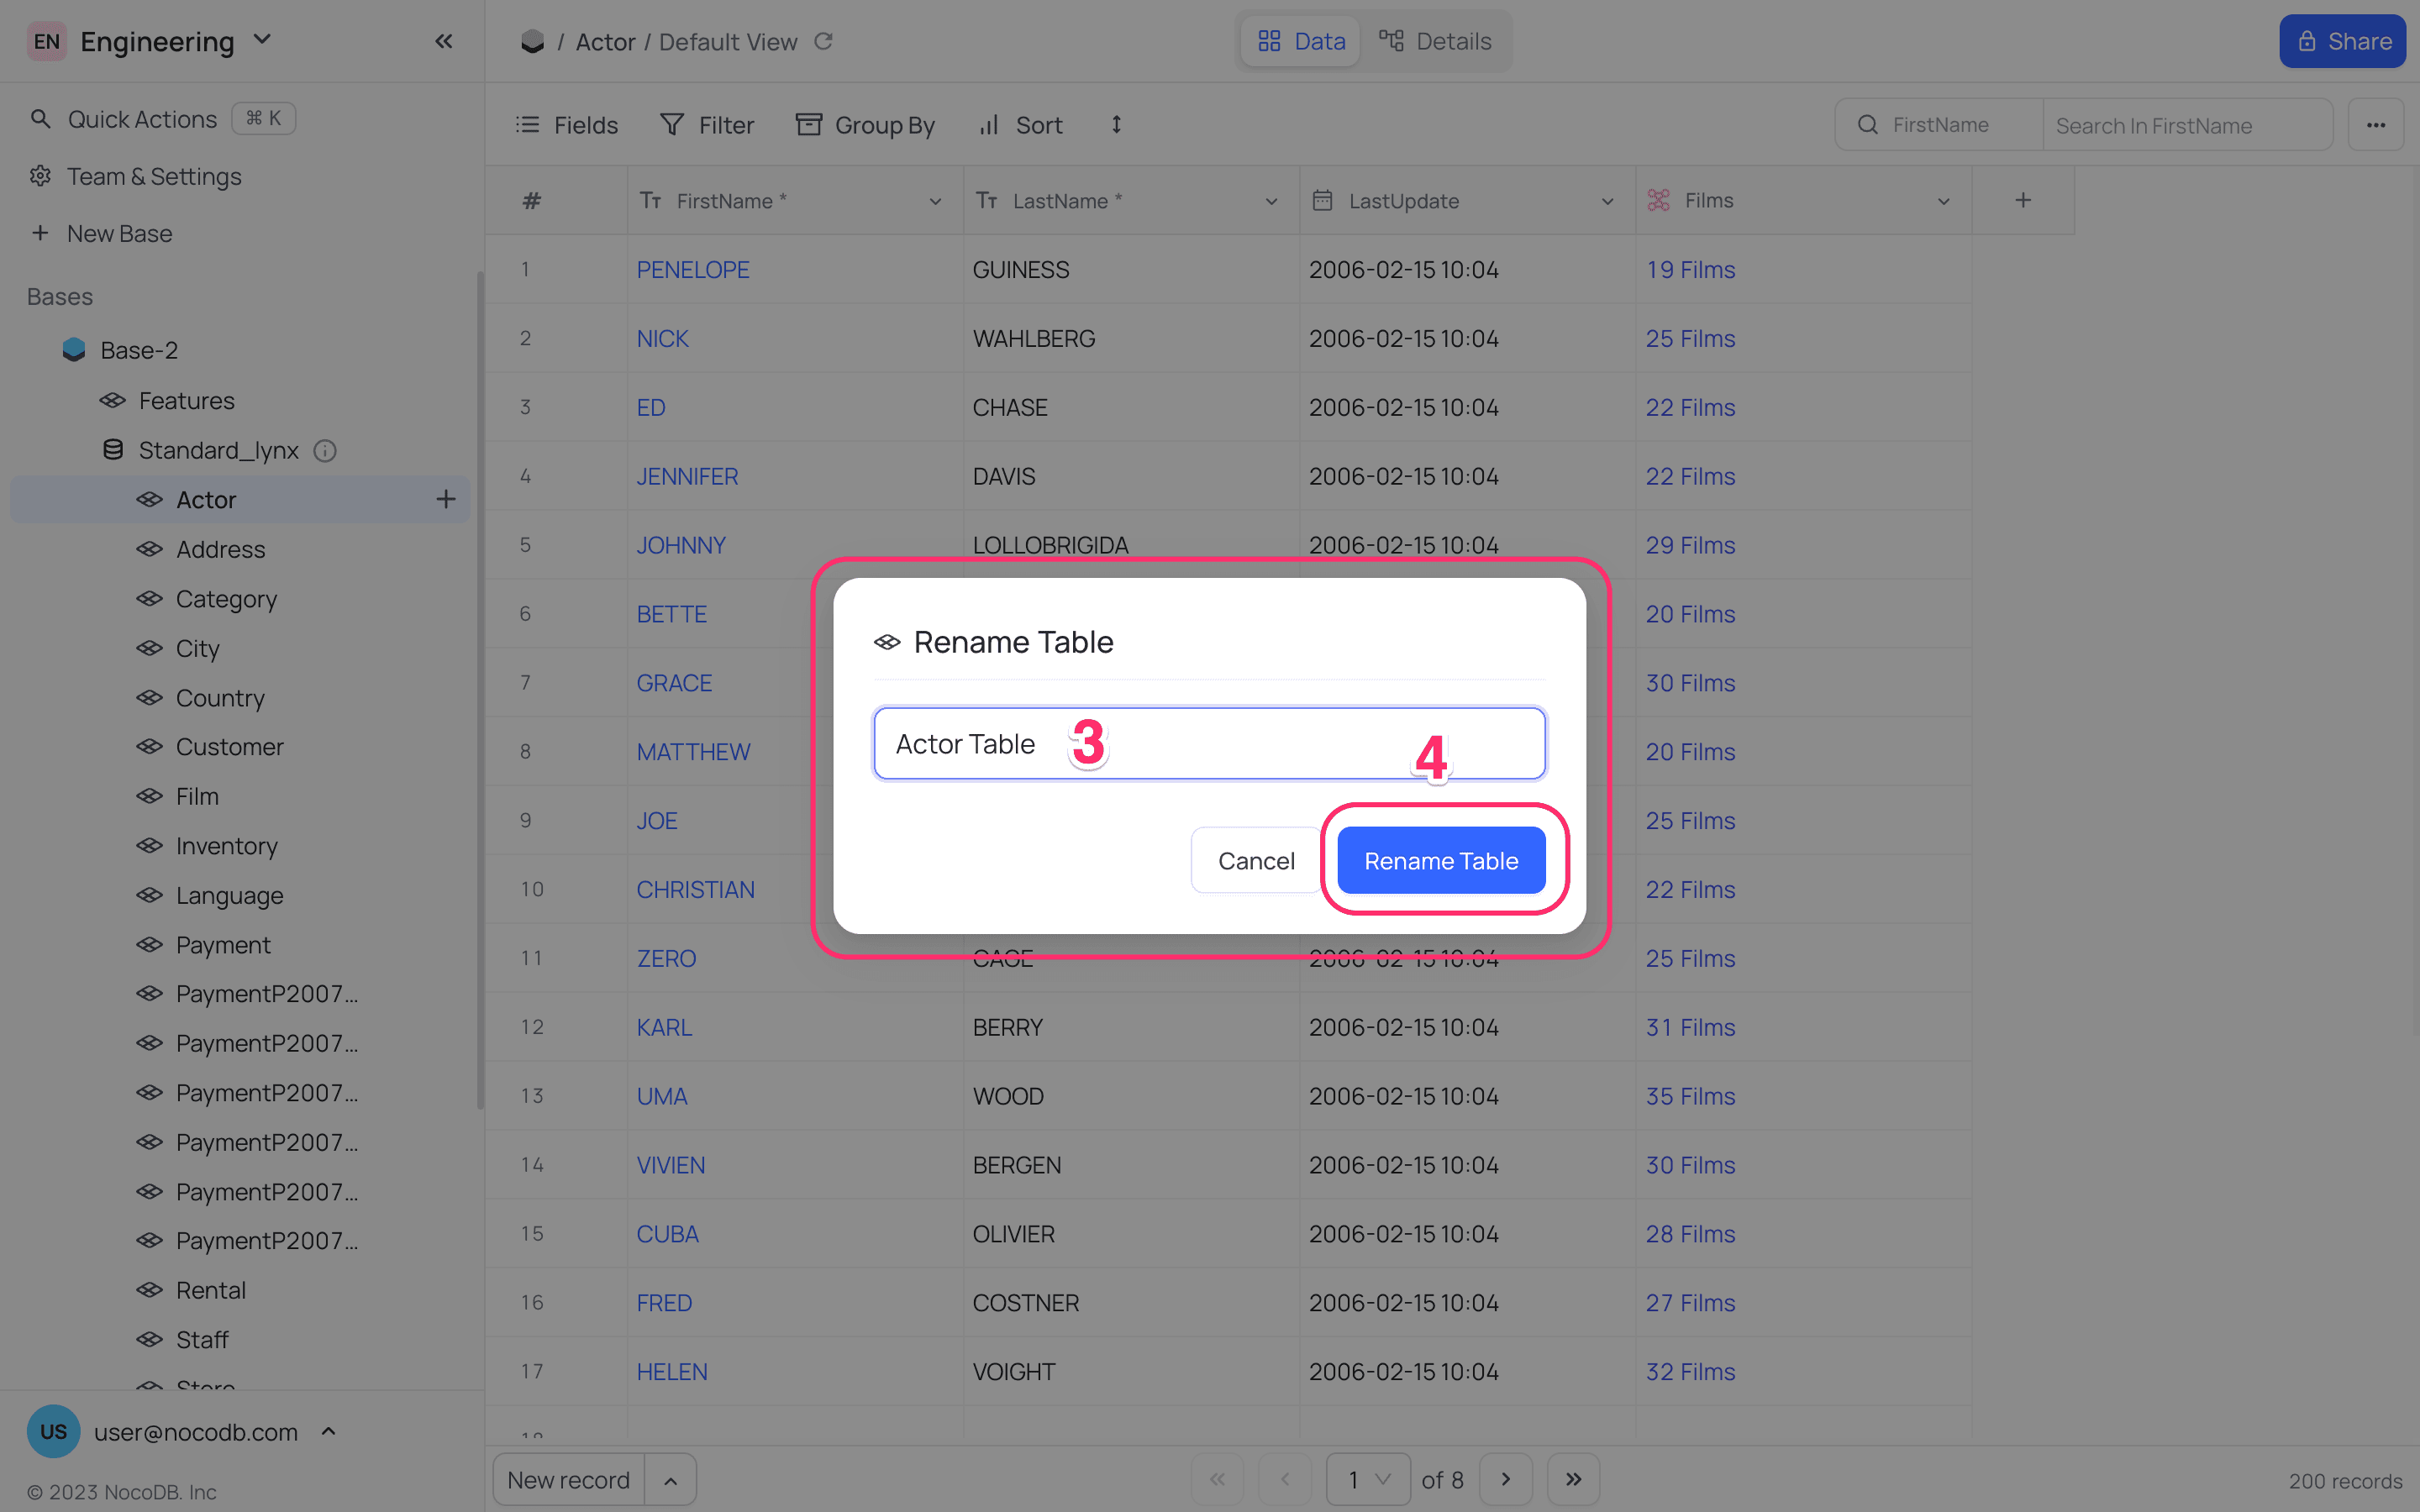Open the Fields menu

pos(567,125)
